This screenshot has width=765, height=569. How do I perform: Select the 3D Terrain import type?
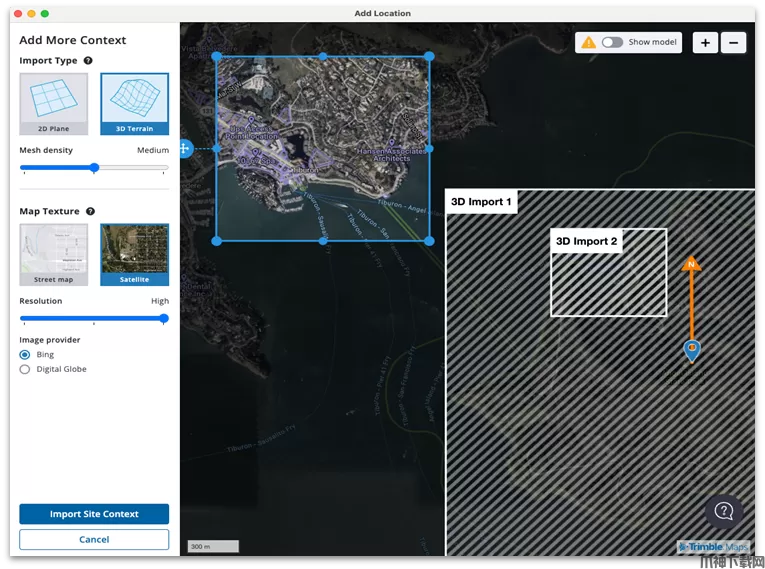click(134, 103)
